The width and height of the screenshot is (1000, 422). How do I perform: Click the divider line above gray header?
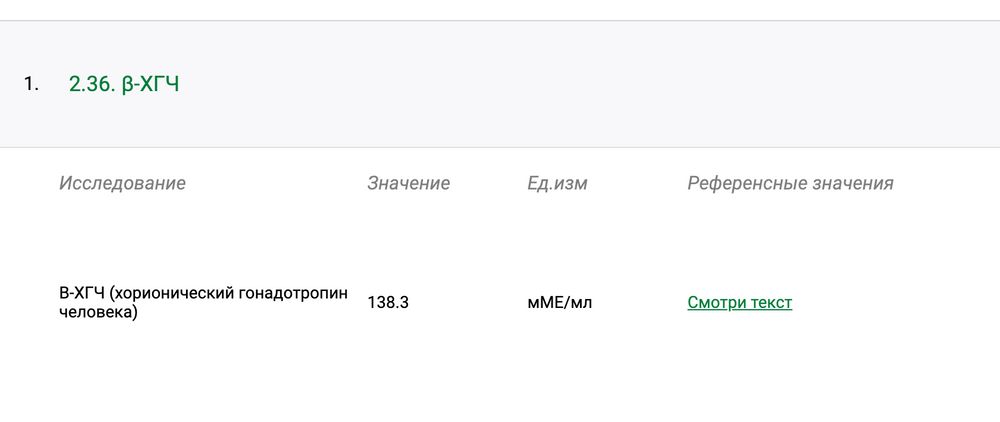pyautogui.click(x=500, y=20)
